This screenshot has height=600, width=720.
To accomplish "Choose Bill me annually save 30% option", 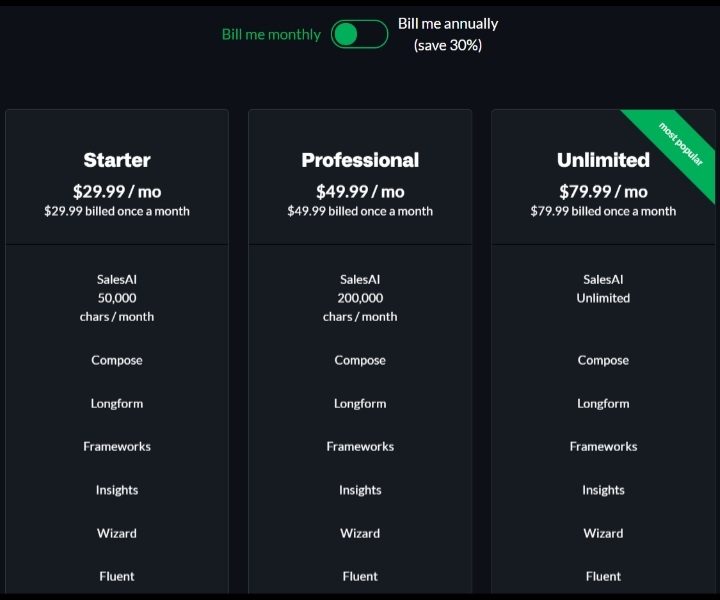I will pyautogui.click(x=447, y=34).
